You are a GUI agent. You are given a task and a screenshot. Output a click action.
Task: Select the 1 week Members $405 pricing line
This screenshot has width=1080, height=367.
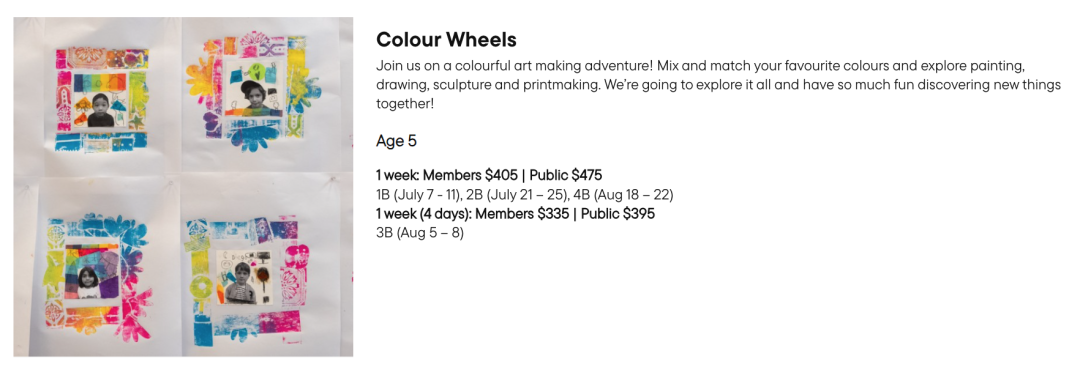(489, 175)
